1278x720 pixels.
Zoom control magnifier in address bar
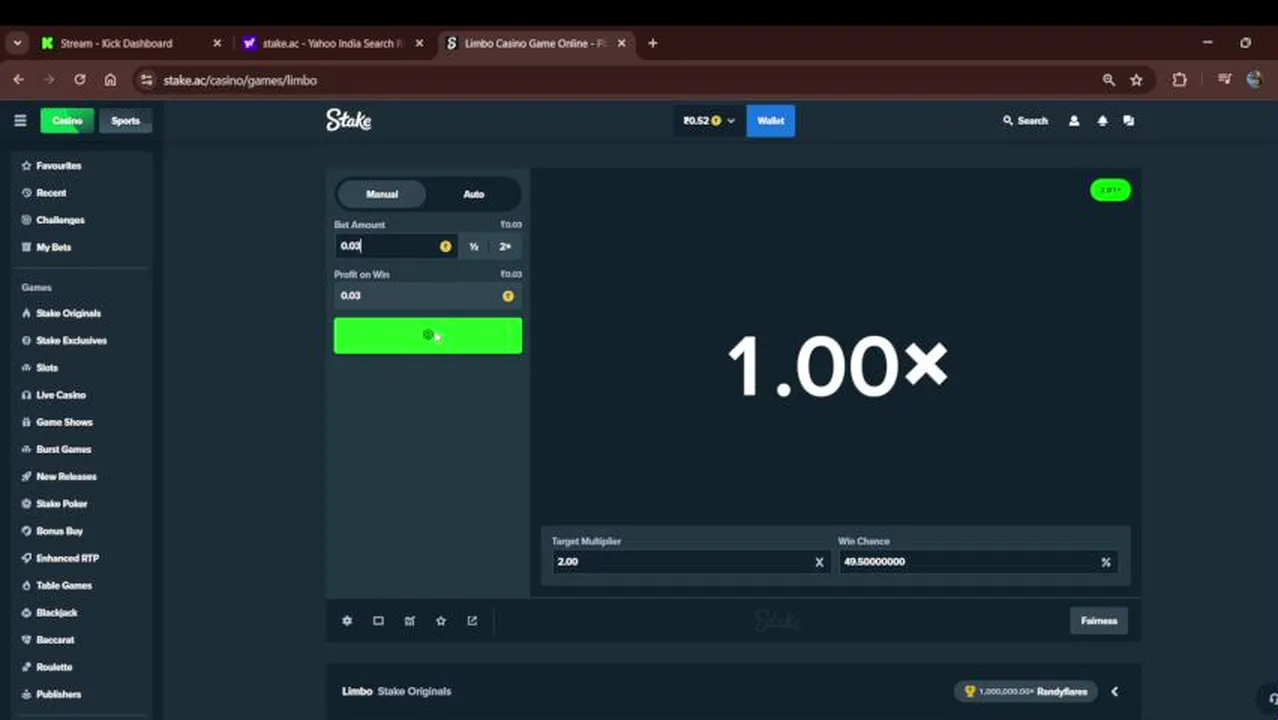[x=1108, y=80]
